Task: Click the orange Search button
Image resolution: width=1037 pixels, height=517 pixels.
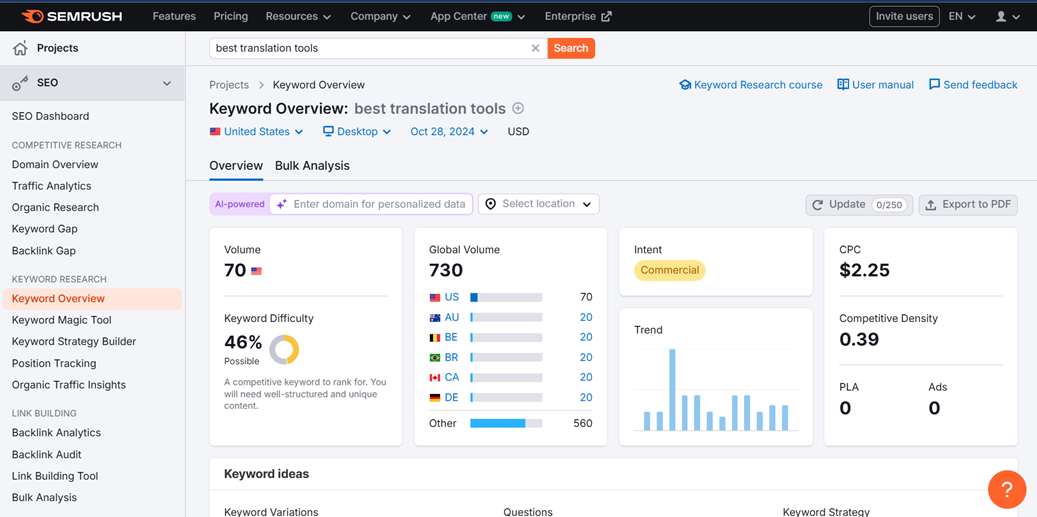Action: (571, 48)
